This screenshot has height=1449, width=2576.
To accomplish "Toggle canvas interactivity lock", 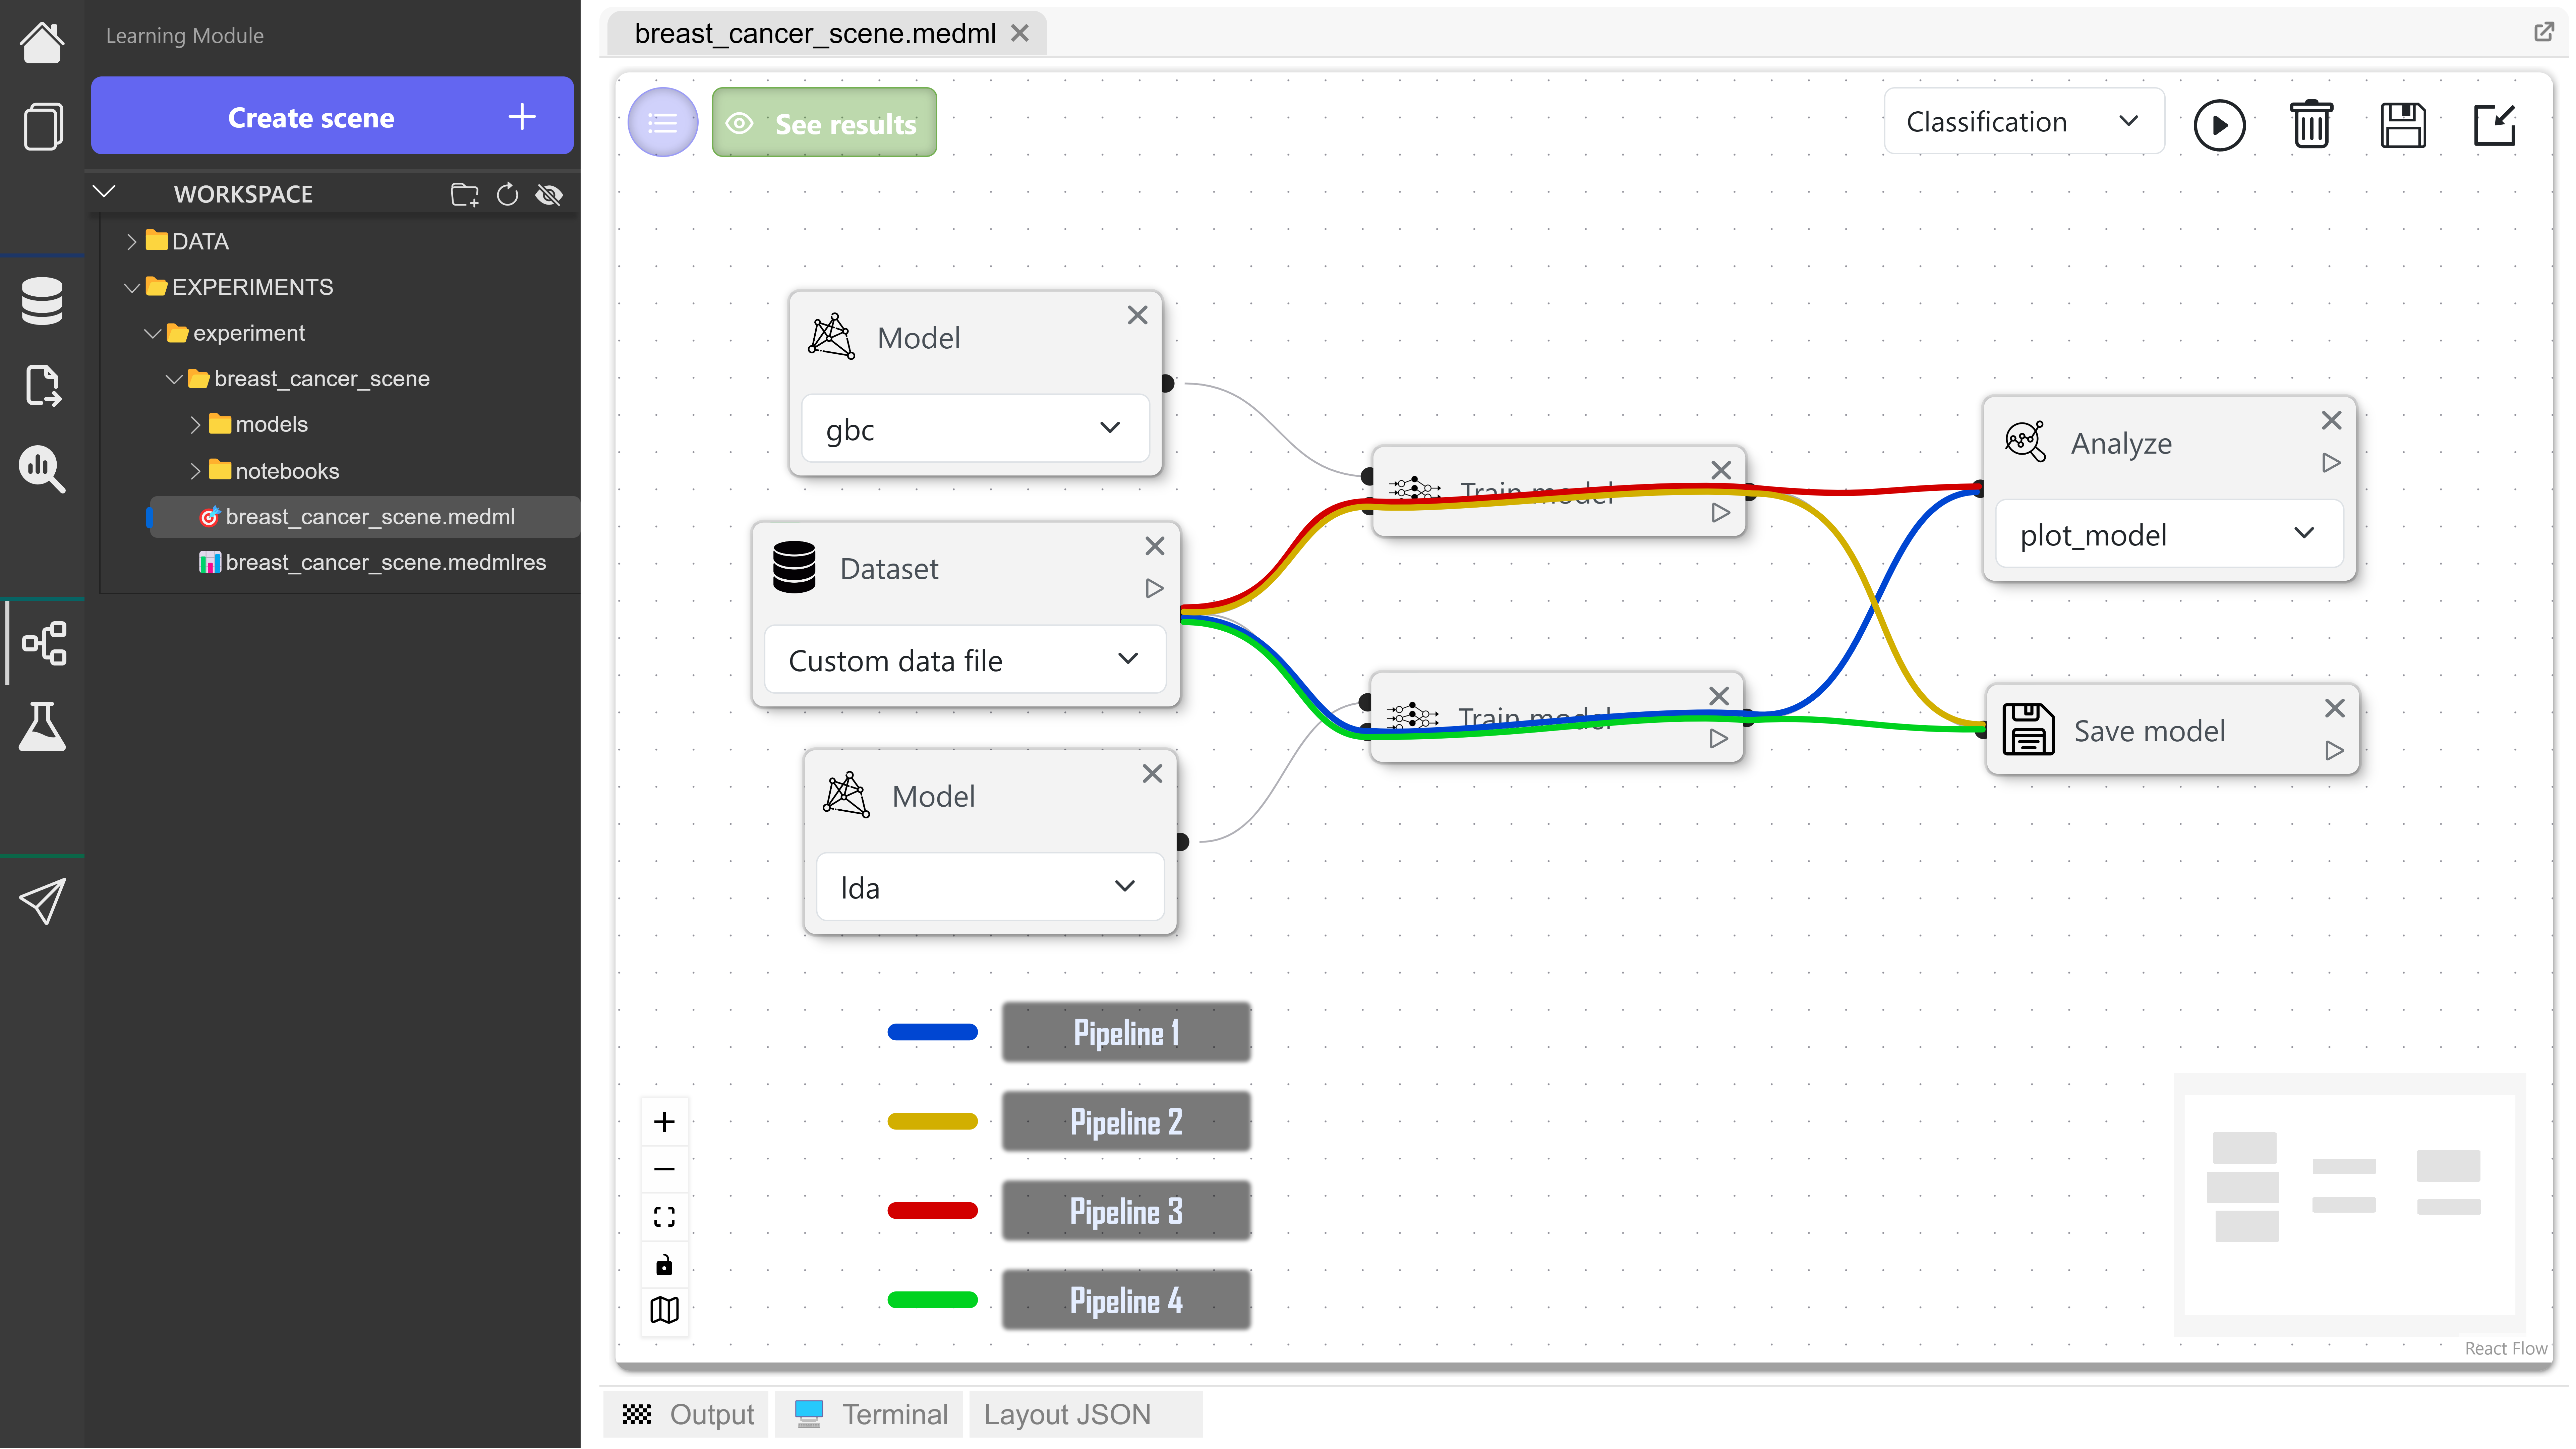I will coord(664,1265).
